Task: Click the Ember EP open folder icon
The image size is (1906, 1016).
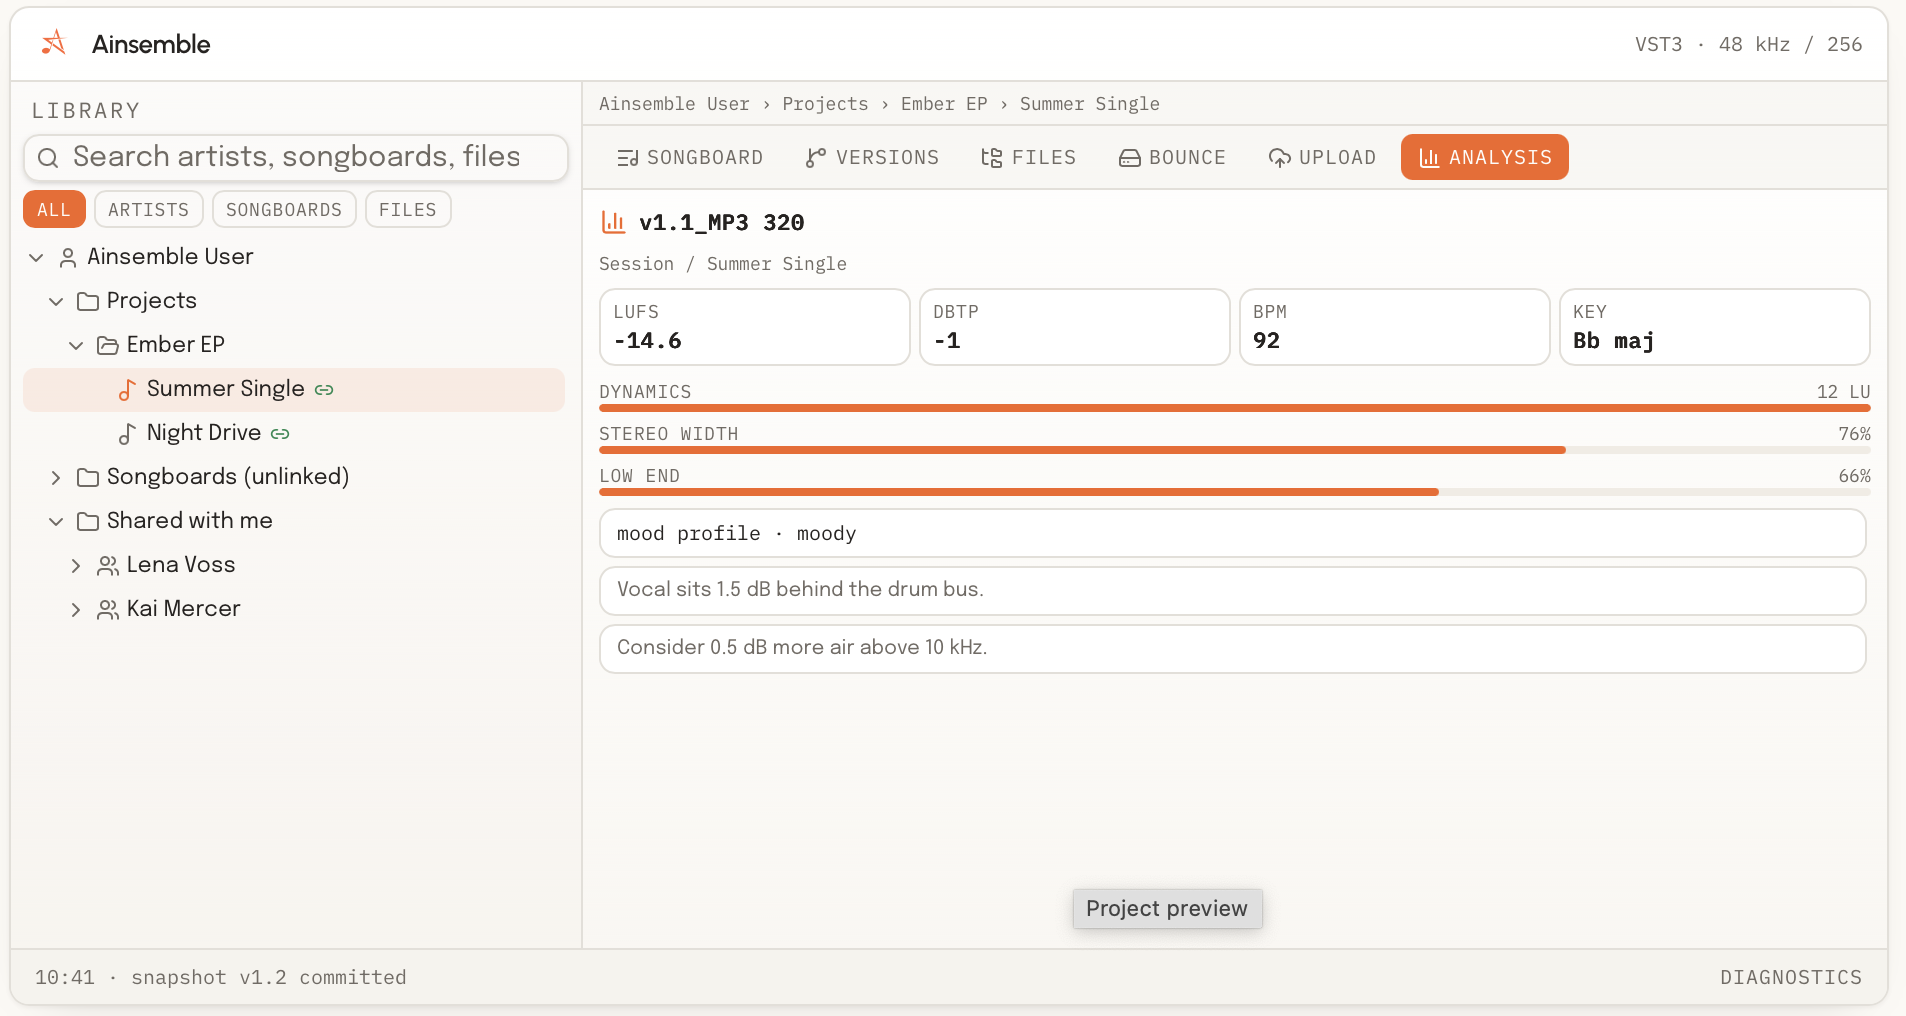Action: 108,345
